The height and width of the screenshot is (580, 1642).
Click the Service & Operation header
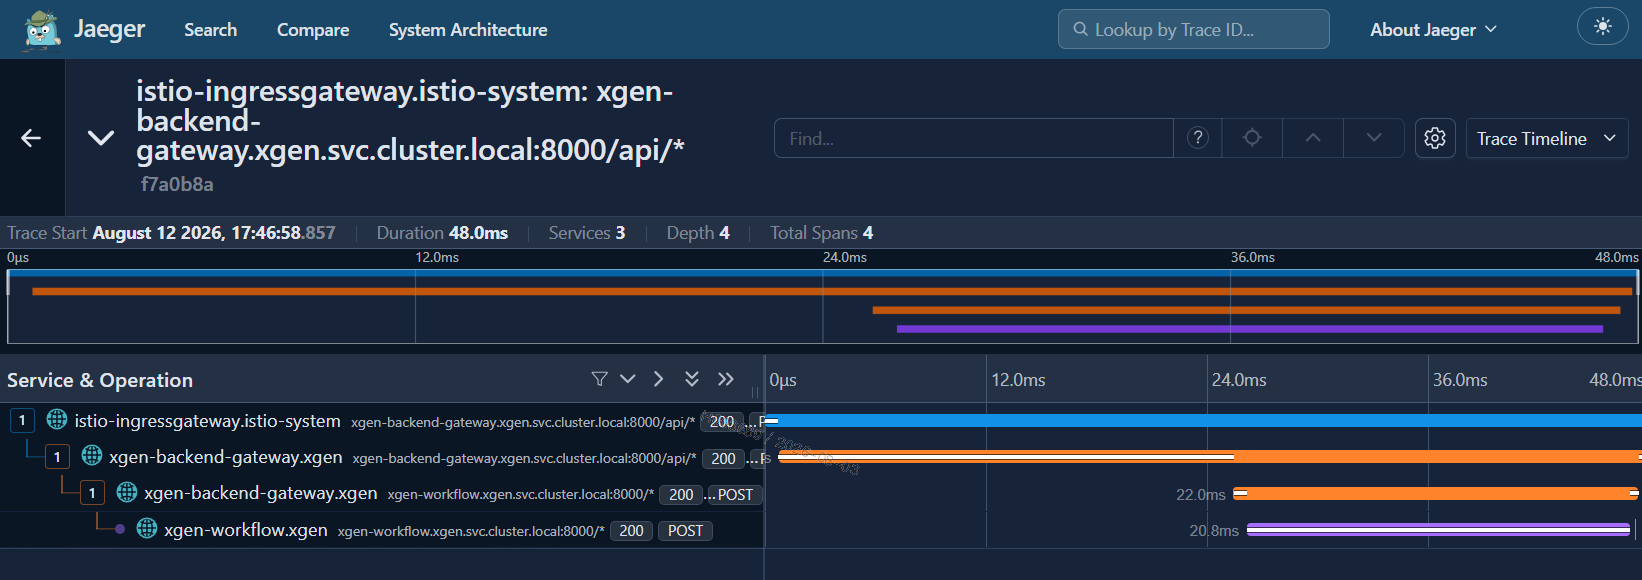pyautogui.click(x=100, y=380)
